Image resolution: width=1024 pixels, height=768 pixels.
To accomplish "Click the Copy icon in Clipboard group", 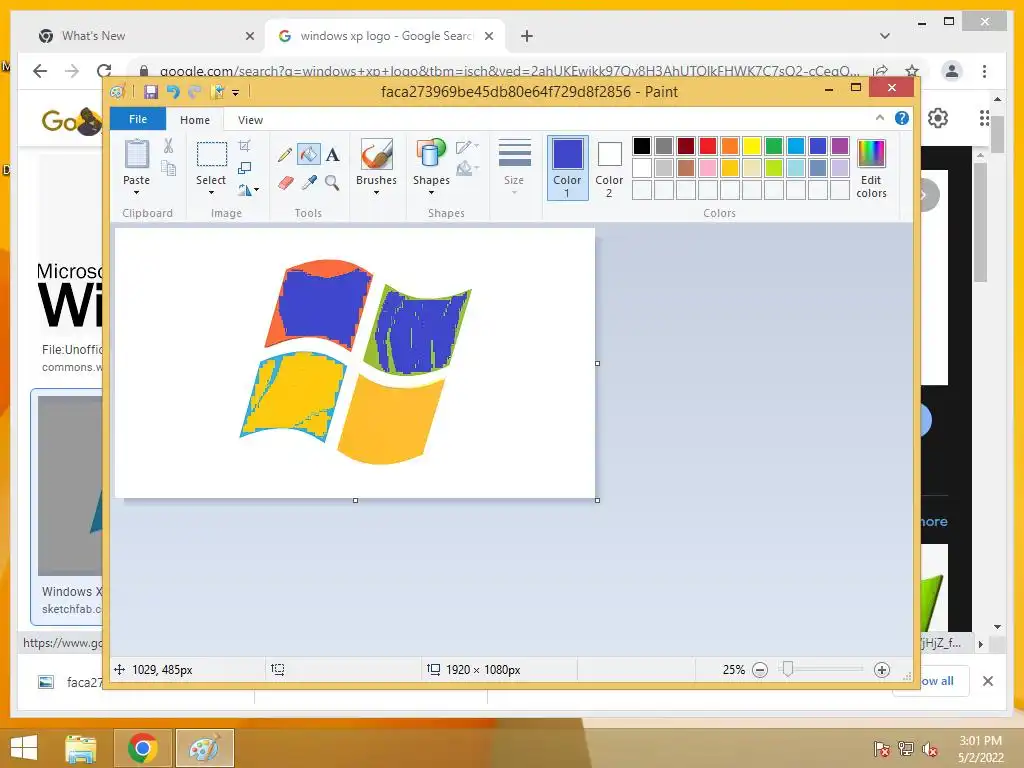I will (x=168, y=168).
